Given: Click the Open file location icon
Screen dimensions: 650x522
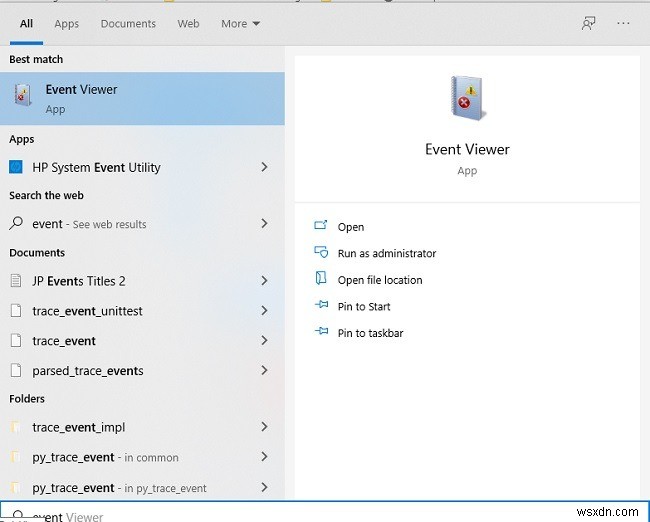Looking at the screenshot, I should (320, 278).
